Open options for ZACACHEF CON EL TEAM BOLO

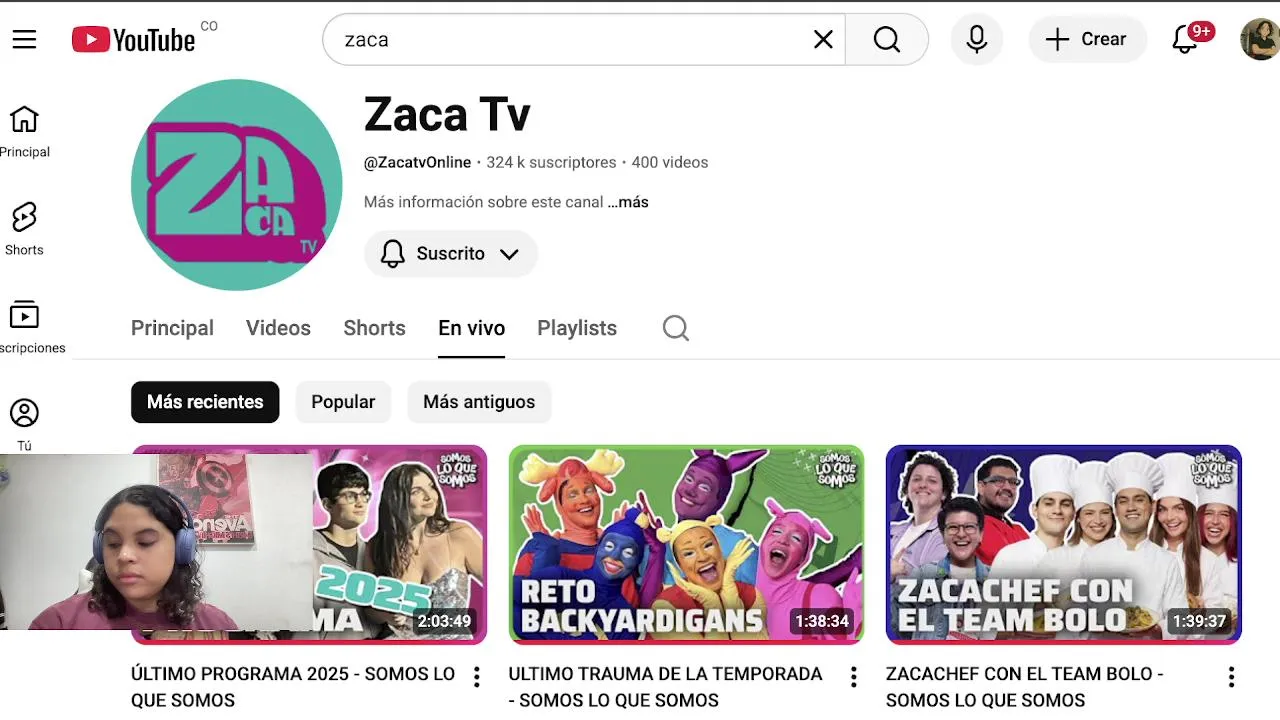pos(1231,678)
